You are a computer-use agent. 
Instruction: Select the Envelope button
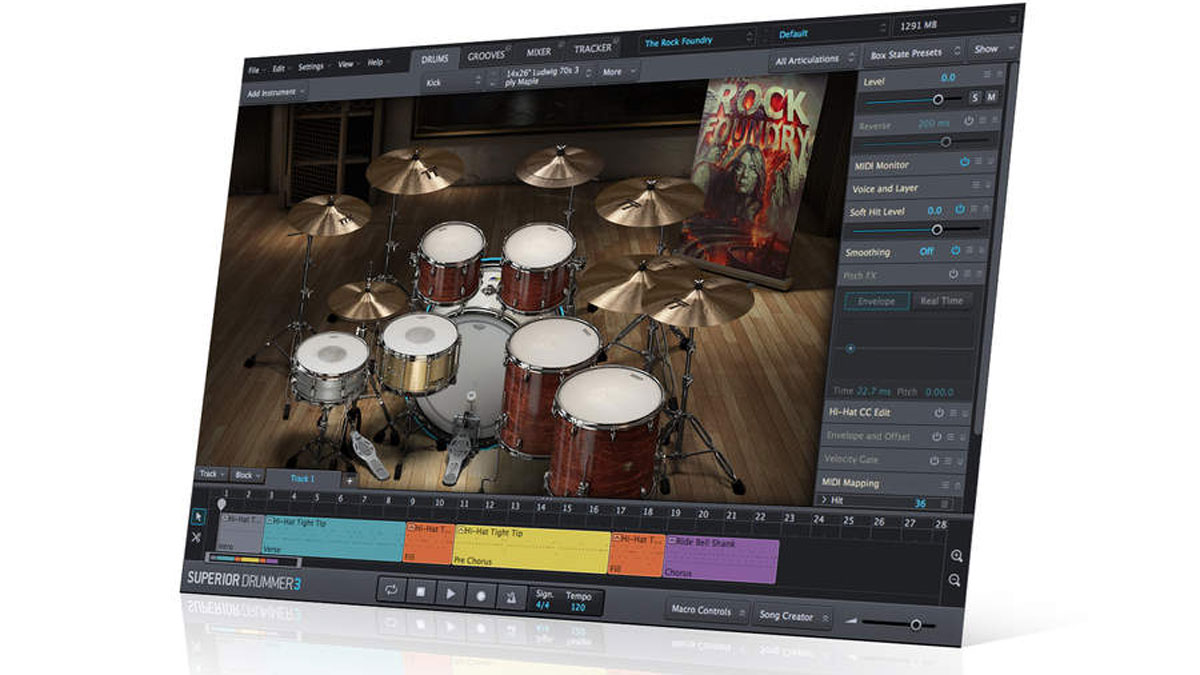[x=876, y=300]
